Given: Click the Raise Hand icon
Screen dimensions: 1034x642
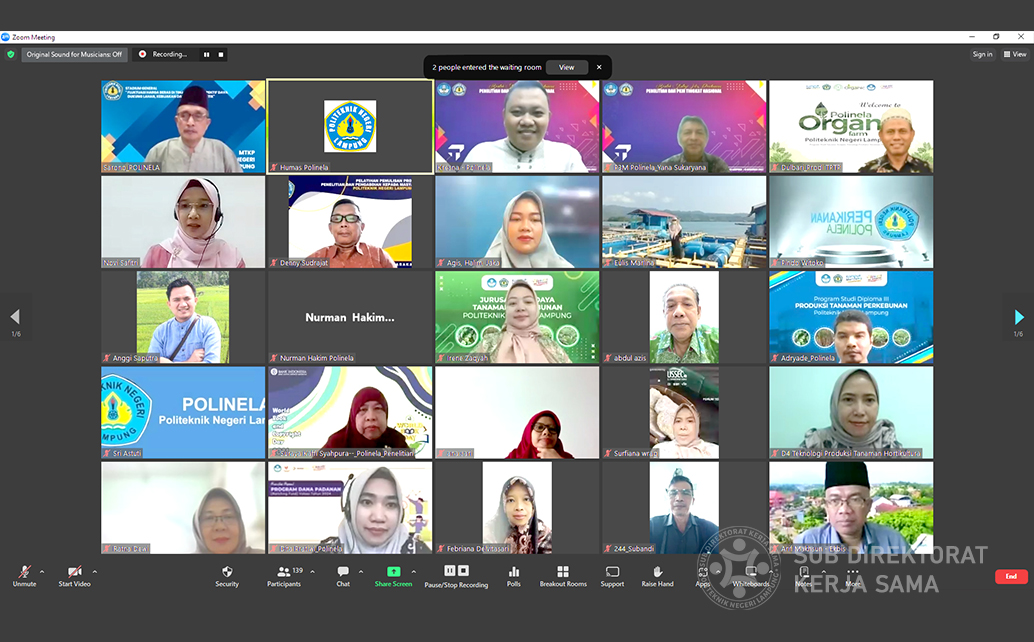Looking at the screenshot, I should click(657, 573).
